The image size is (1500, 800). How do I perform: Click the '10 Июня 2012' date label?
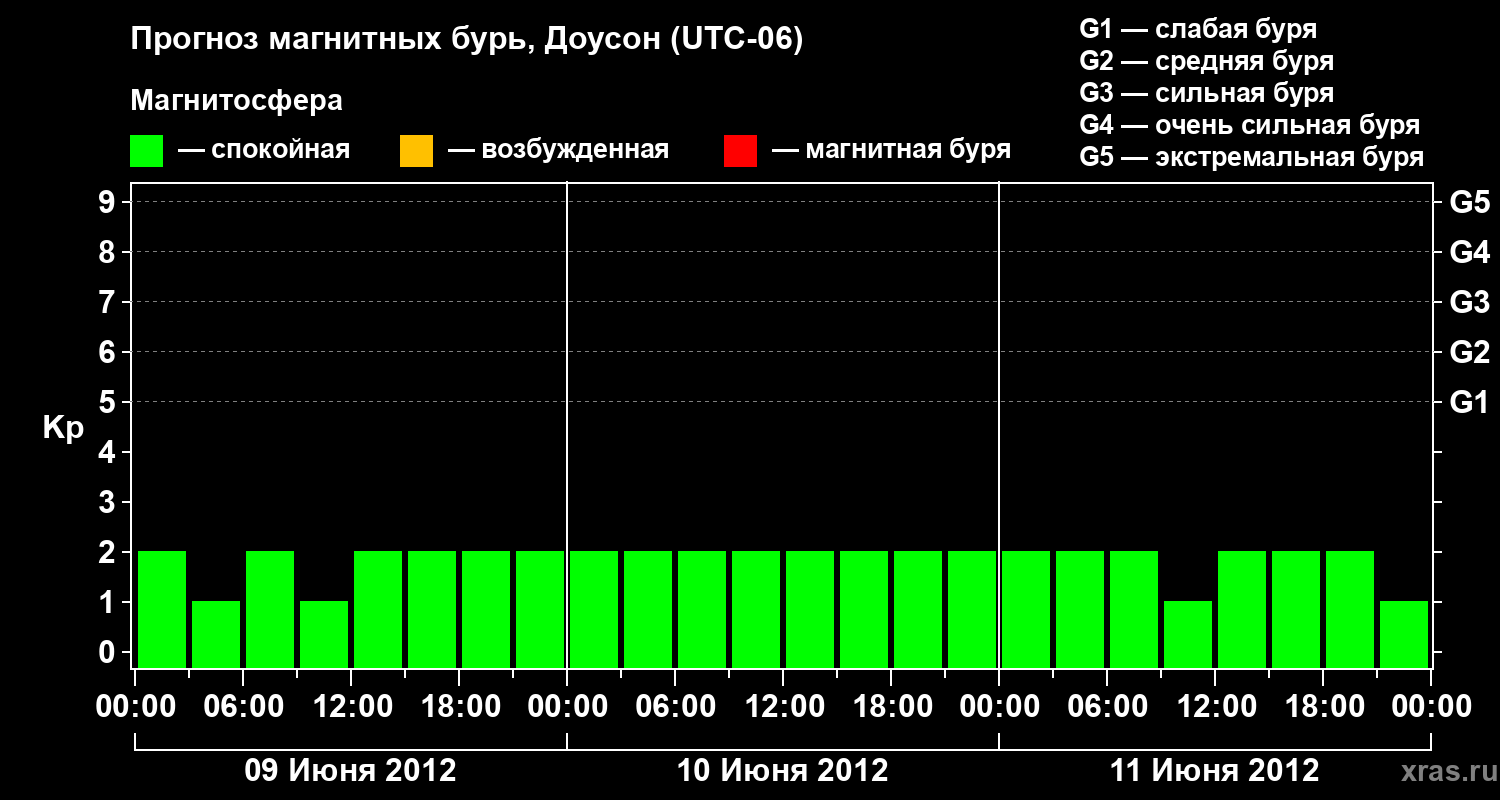point(783,771)
